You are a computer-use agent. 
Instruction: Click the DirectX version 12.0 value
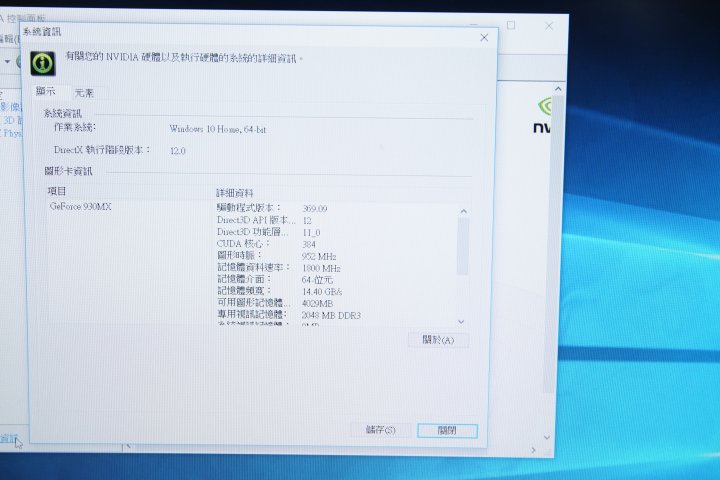click(178, 151)
